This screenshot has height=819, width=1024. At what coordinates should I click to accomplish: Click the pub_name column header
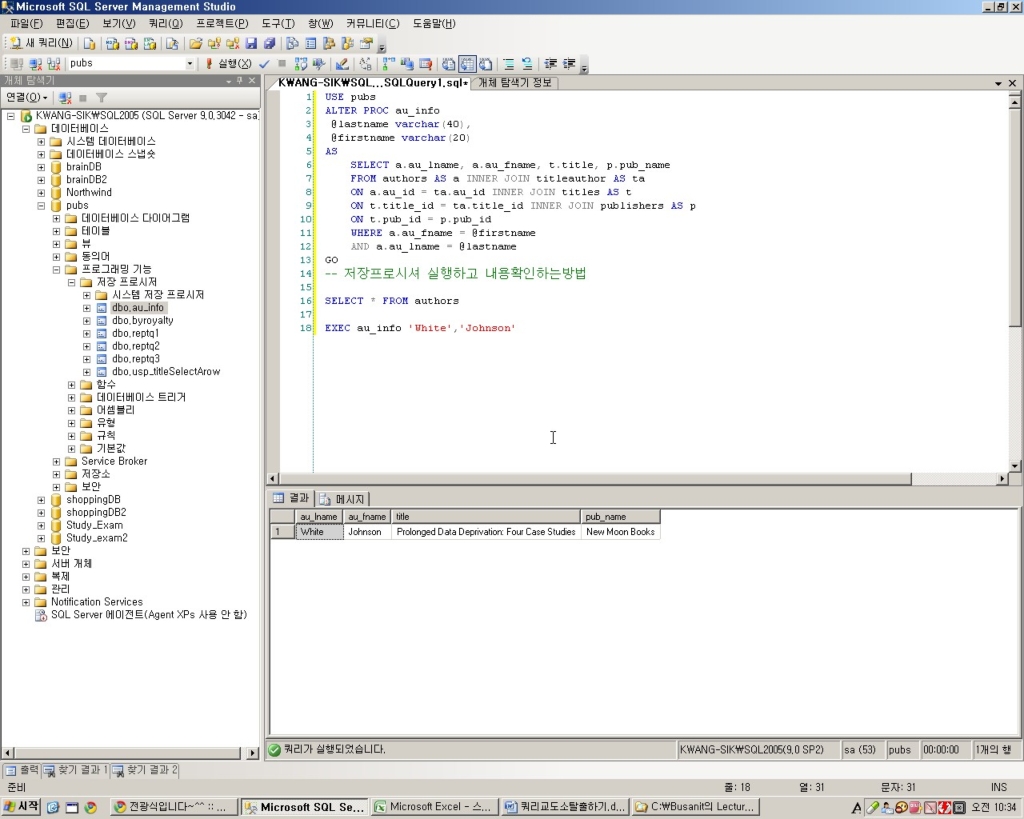620,517
